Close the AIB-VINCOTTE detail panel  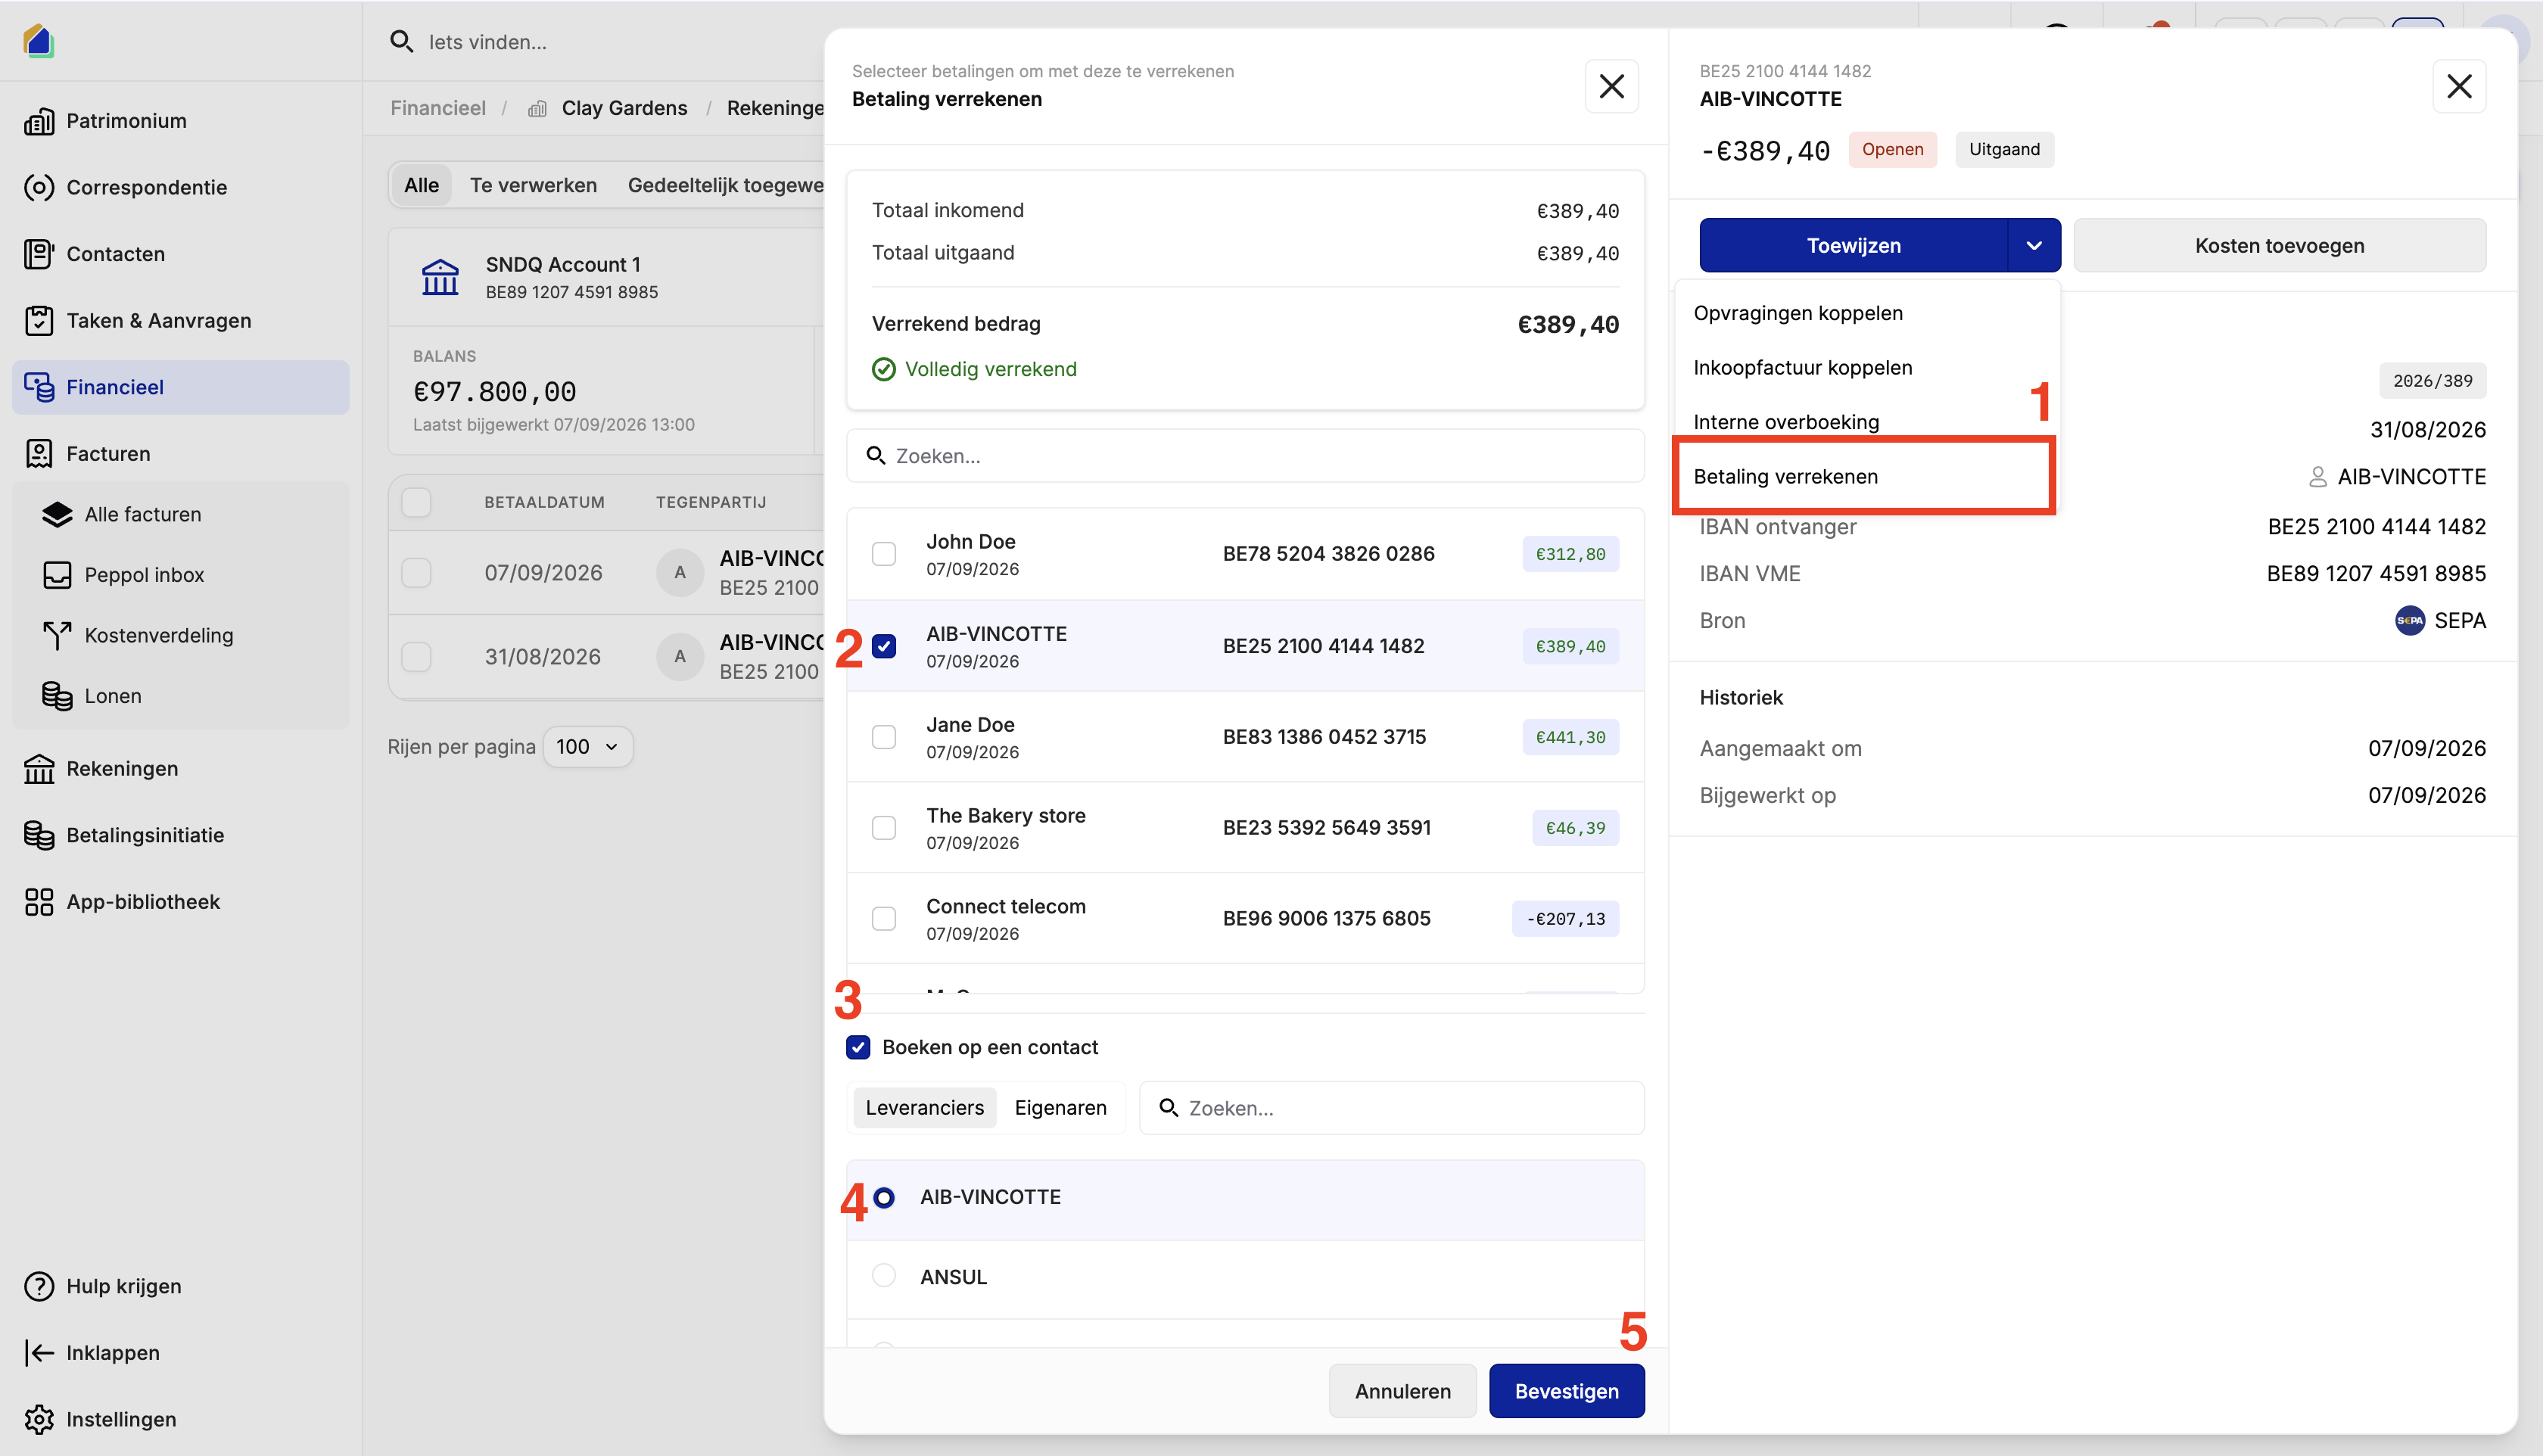2459,86
